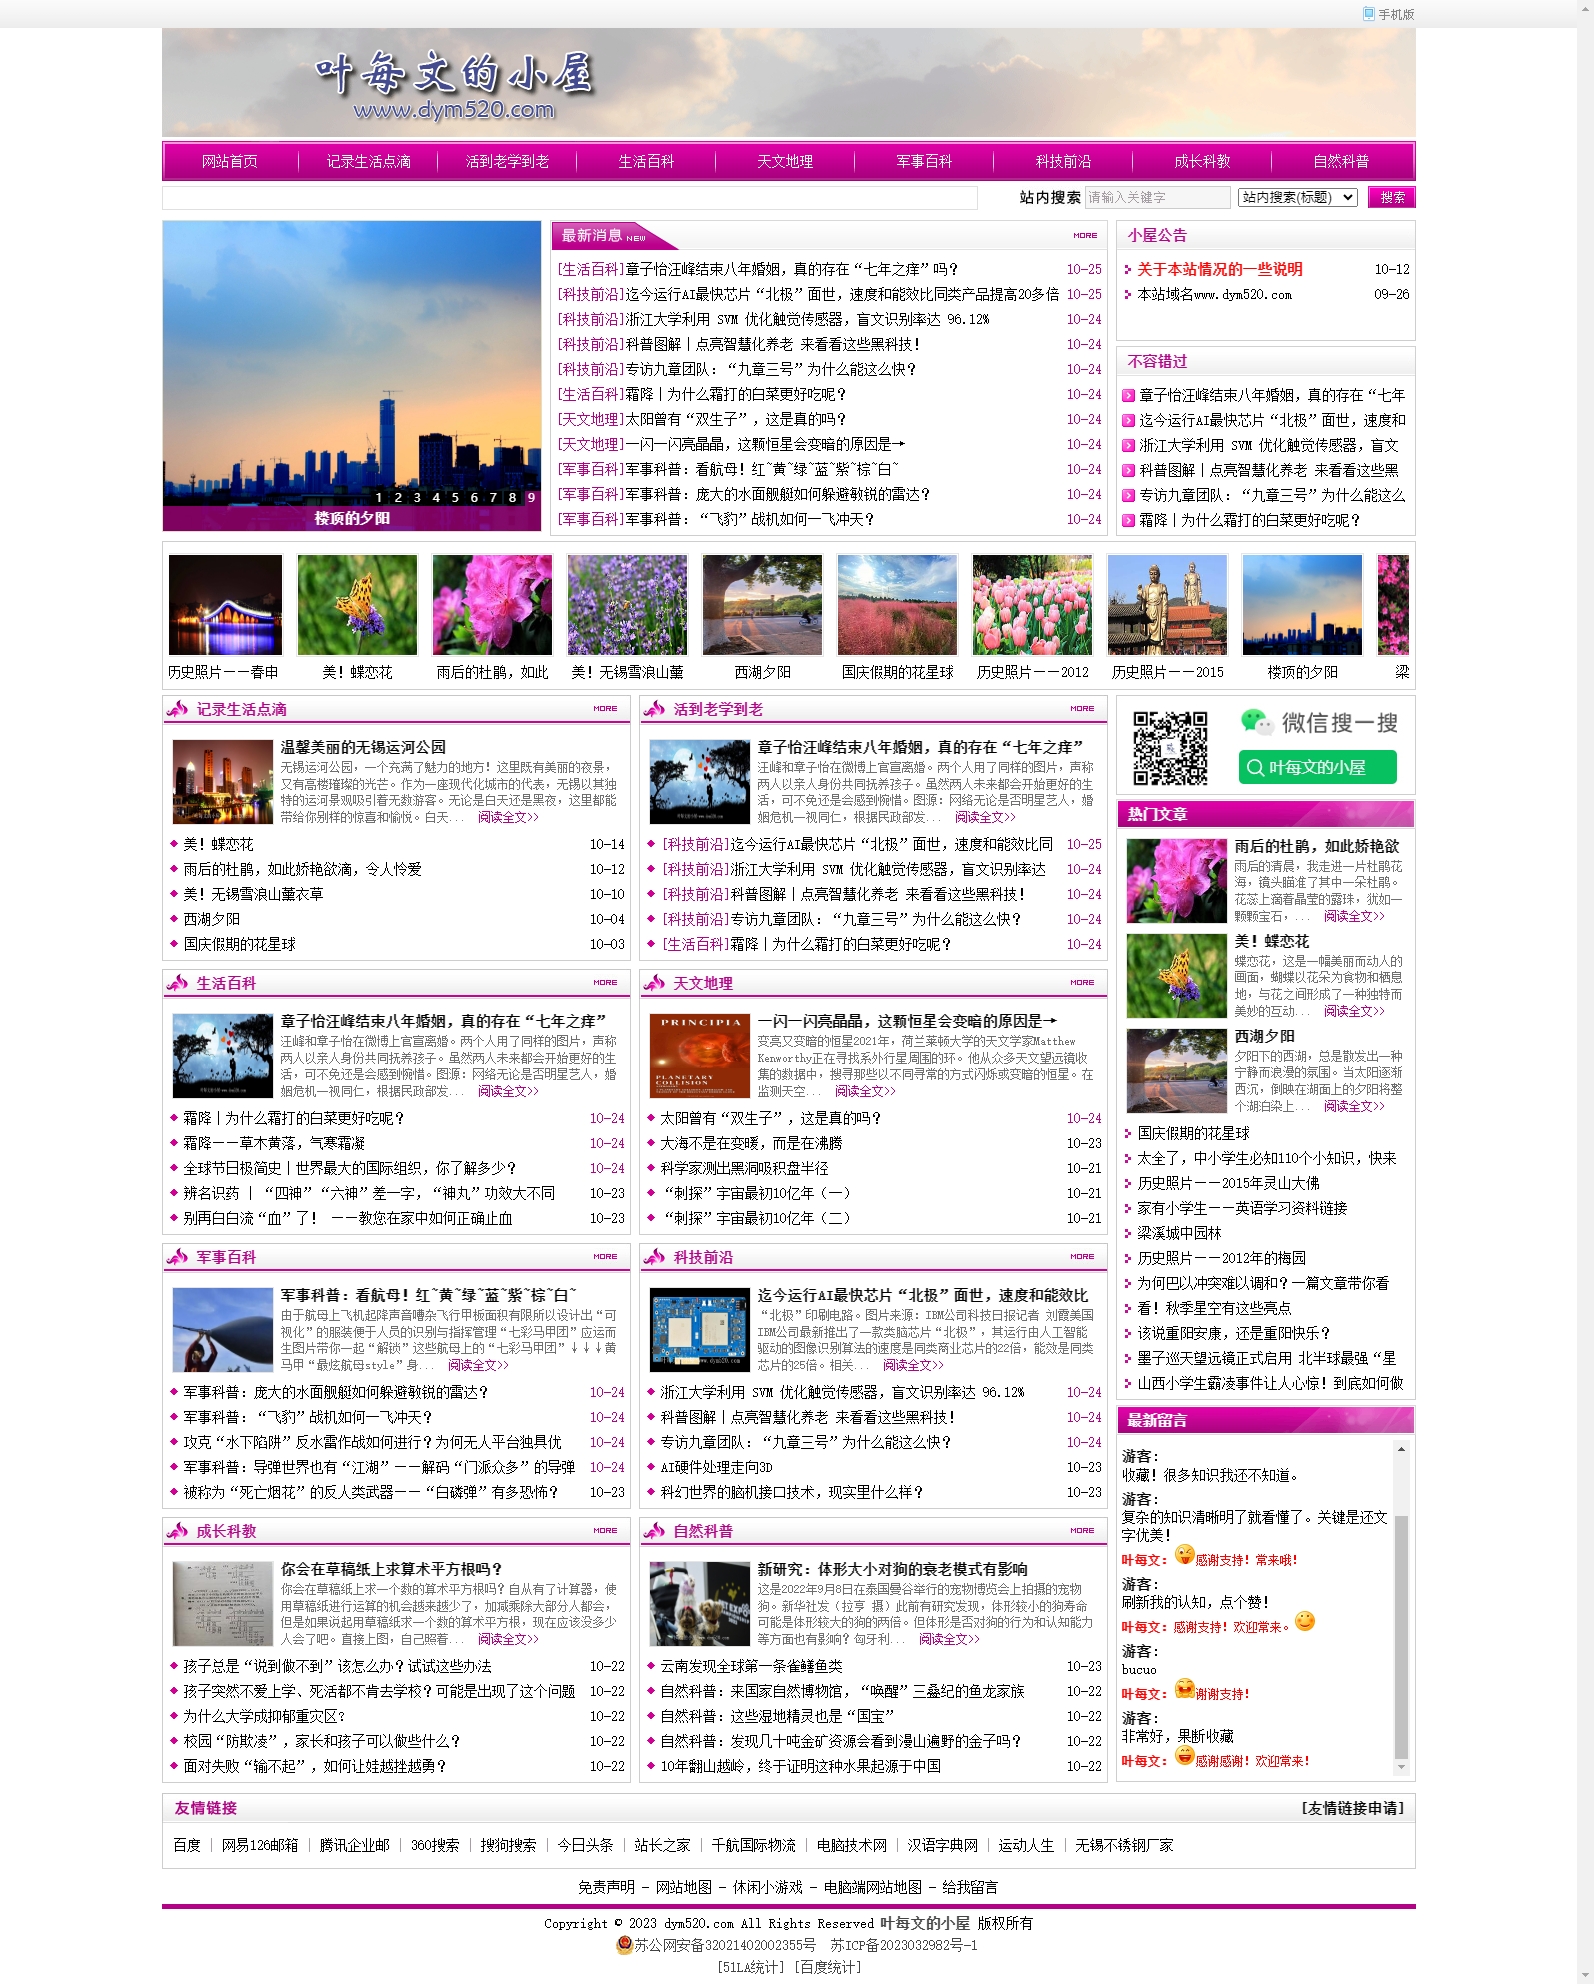Switch slideshow to slide number 3
Viewport: 1594px width, 1984px height.
(x=417, y=497)
